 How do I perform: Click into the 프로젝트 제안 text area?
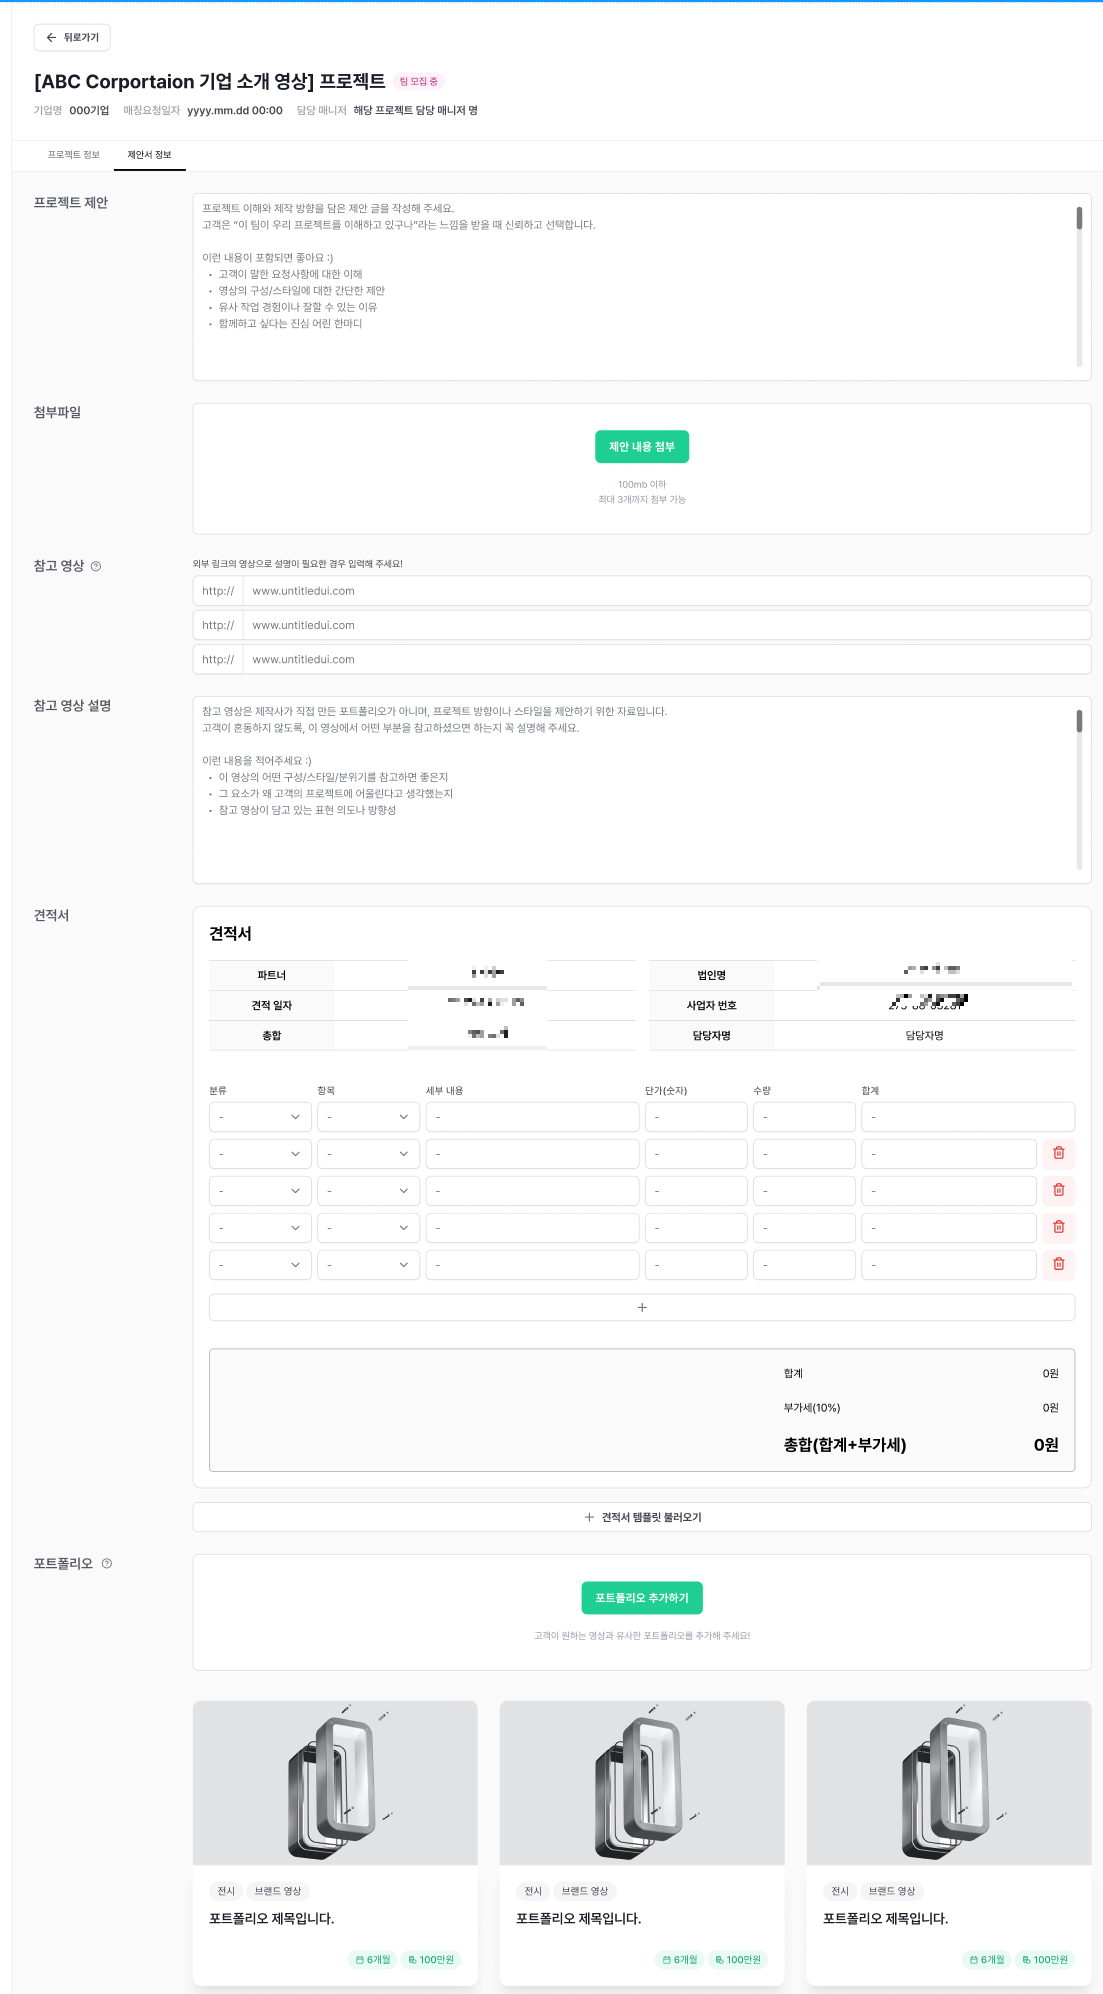pyautogui.click(x=642, y=287)
